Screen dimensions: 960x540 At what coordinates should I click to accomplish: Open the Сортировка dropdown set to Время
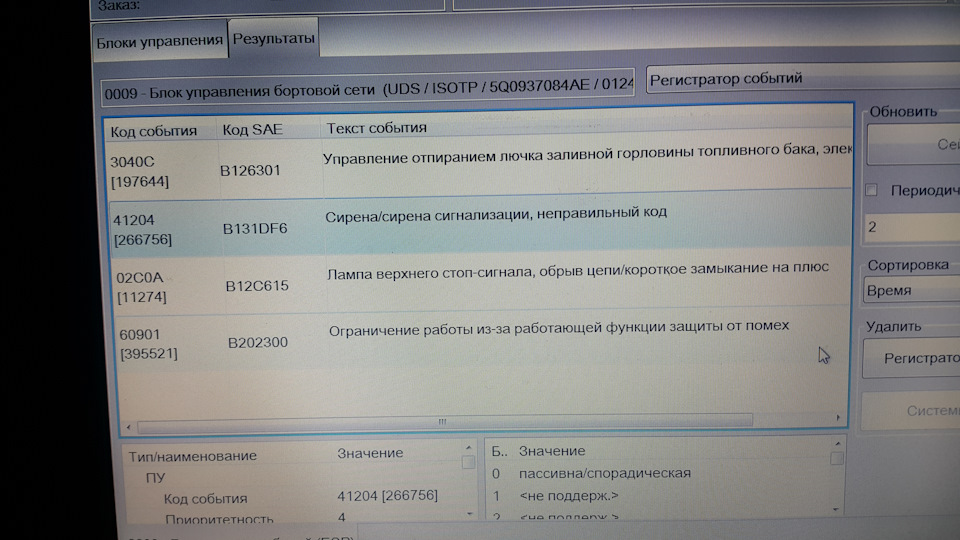coord(912,290)
